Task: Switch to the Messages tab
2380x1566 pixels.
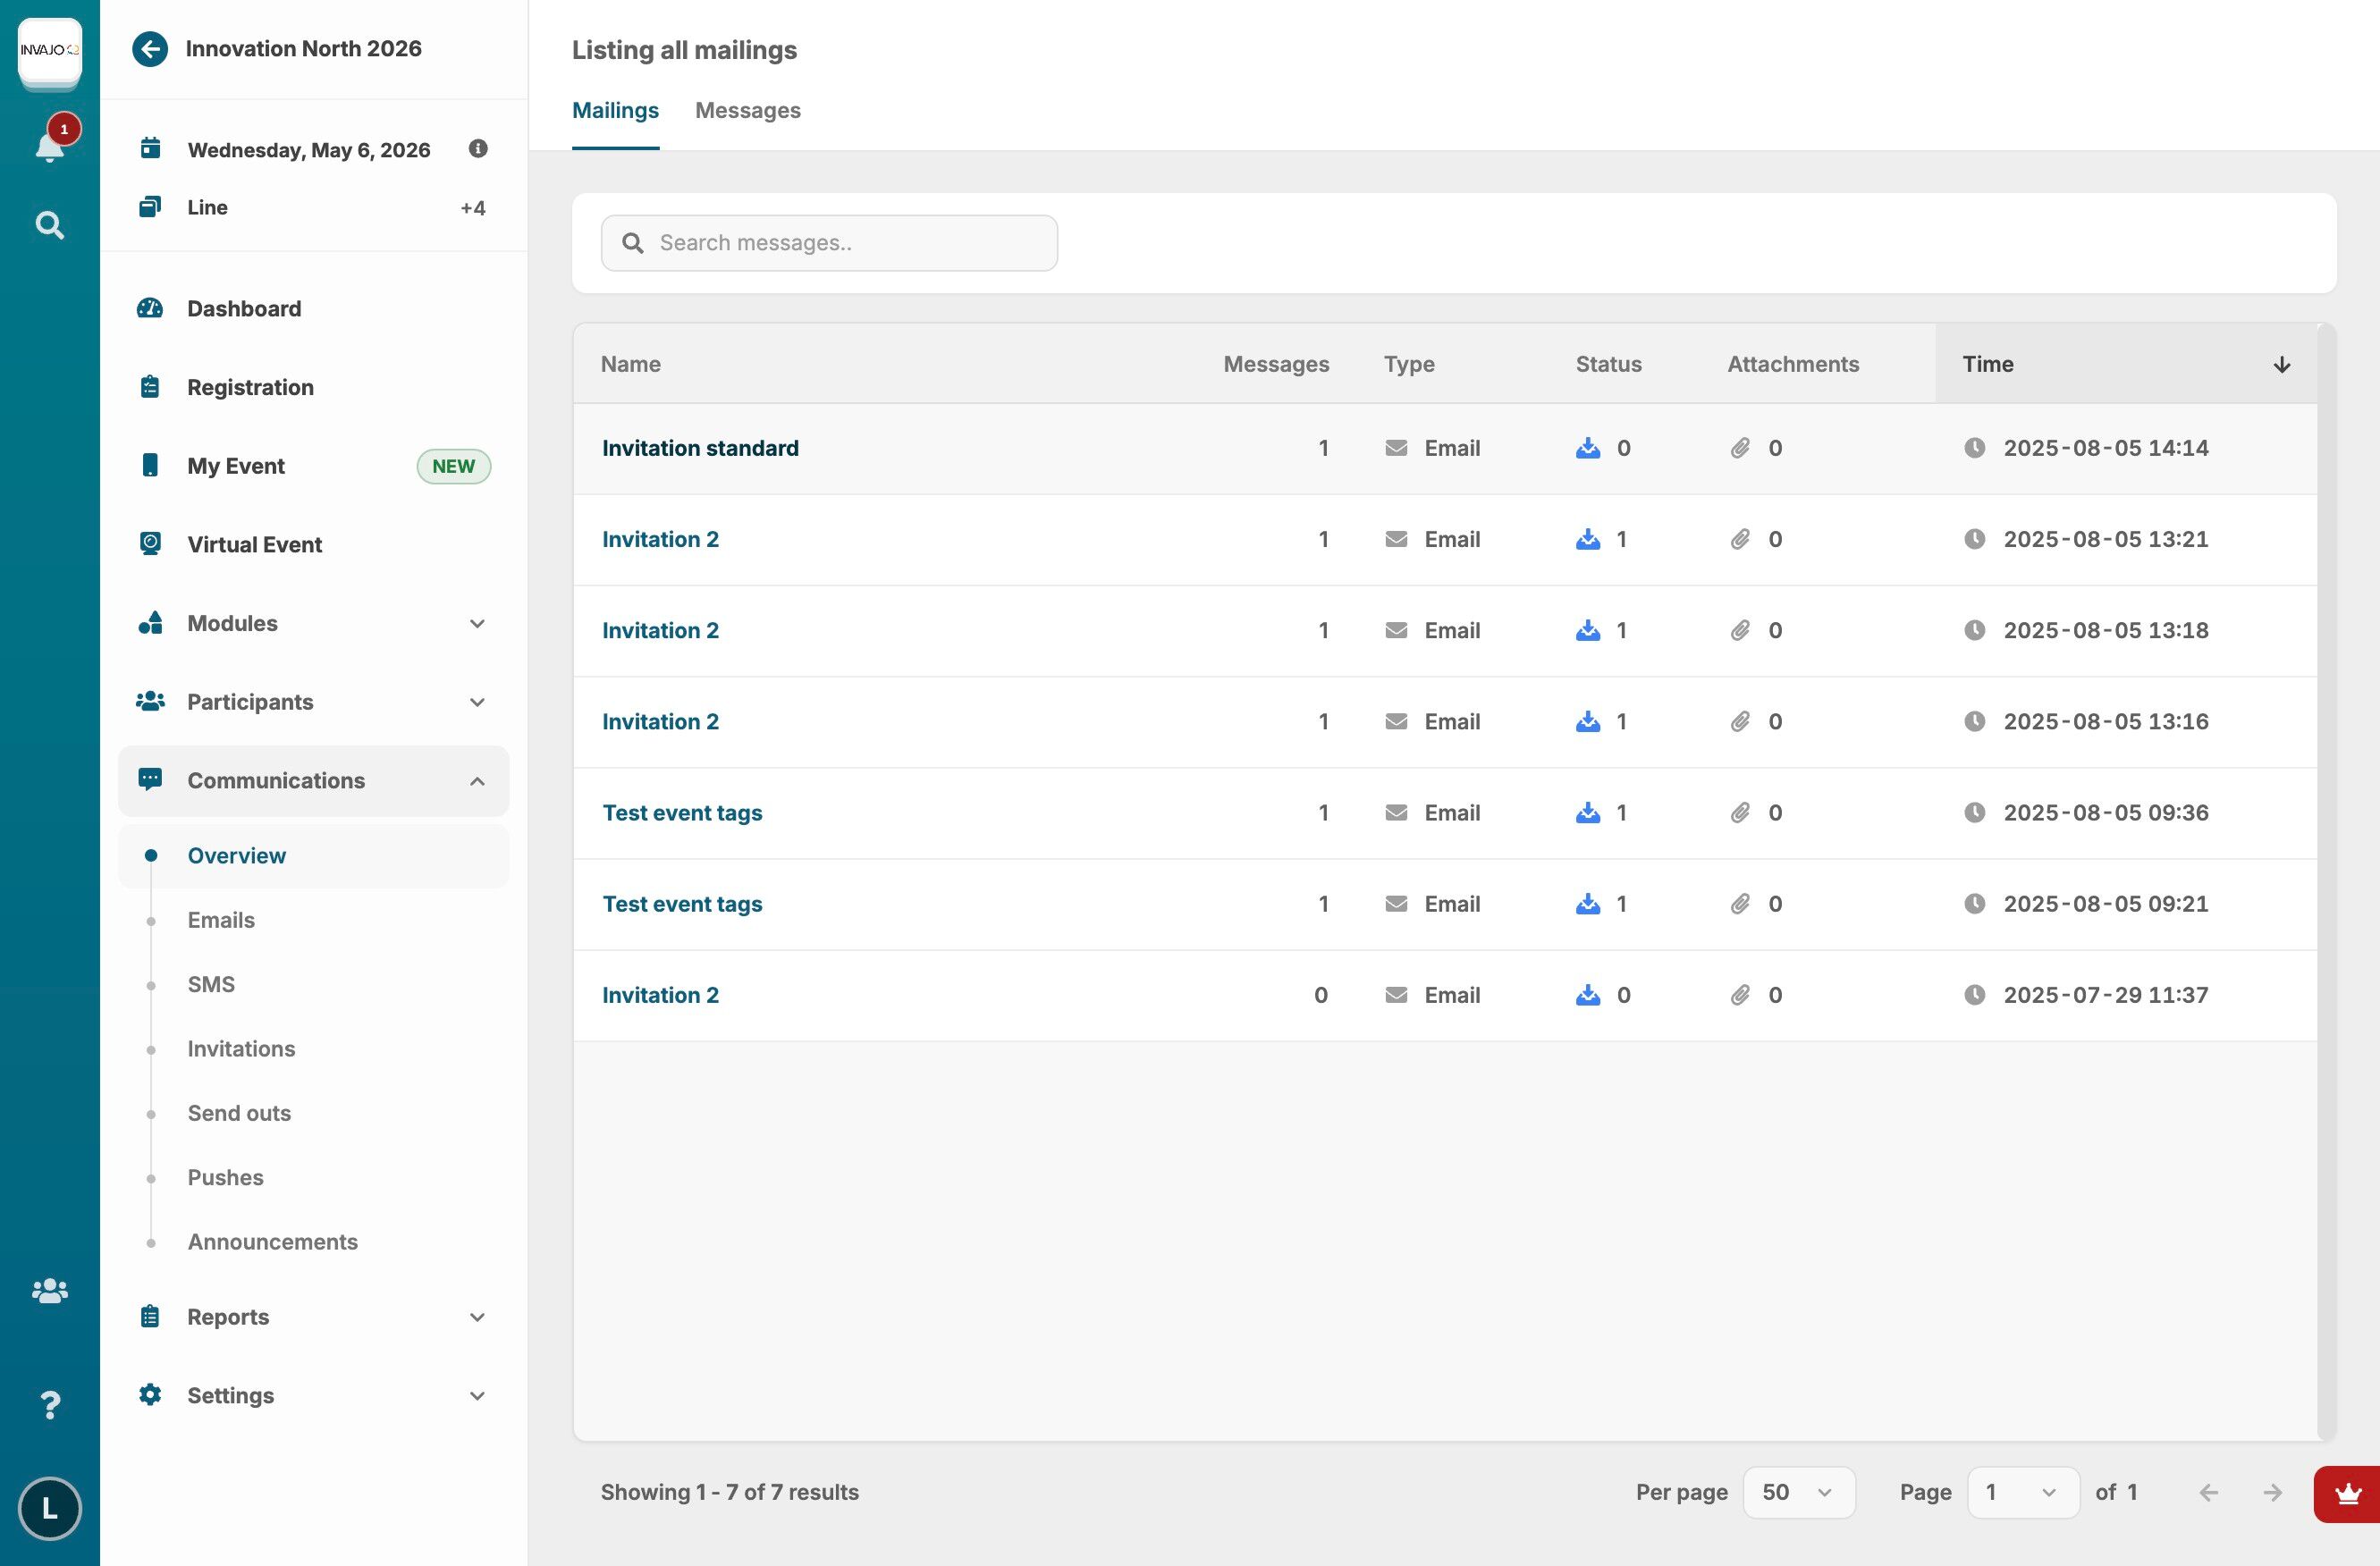Action: 747,110
